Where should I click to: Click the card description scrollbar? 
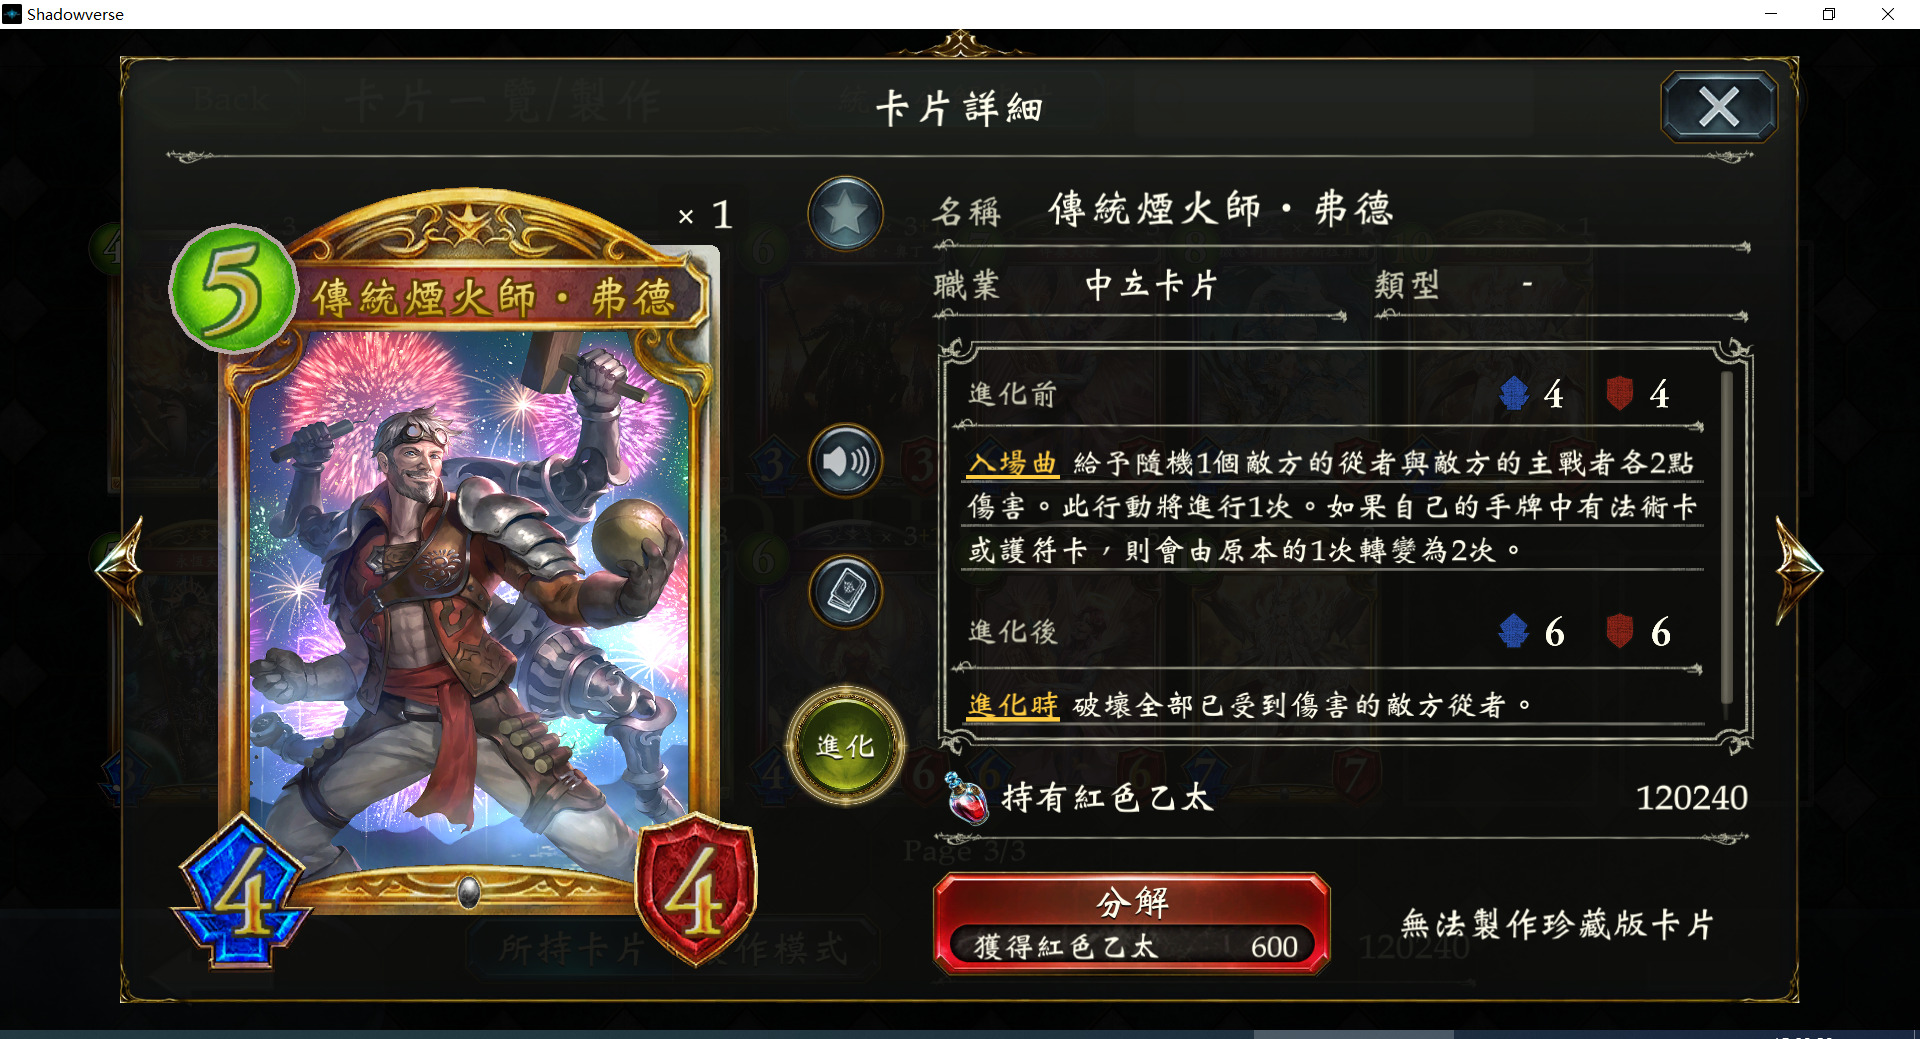tap(1726, 540)
